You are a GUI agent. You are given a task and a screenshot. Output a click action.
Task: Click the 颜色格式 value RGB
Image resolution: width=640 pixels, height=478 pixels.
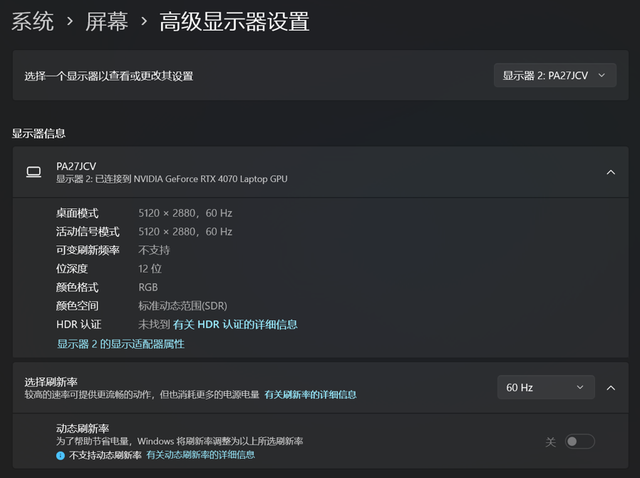point(148,287)
